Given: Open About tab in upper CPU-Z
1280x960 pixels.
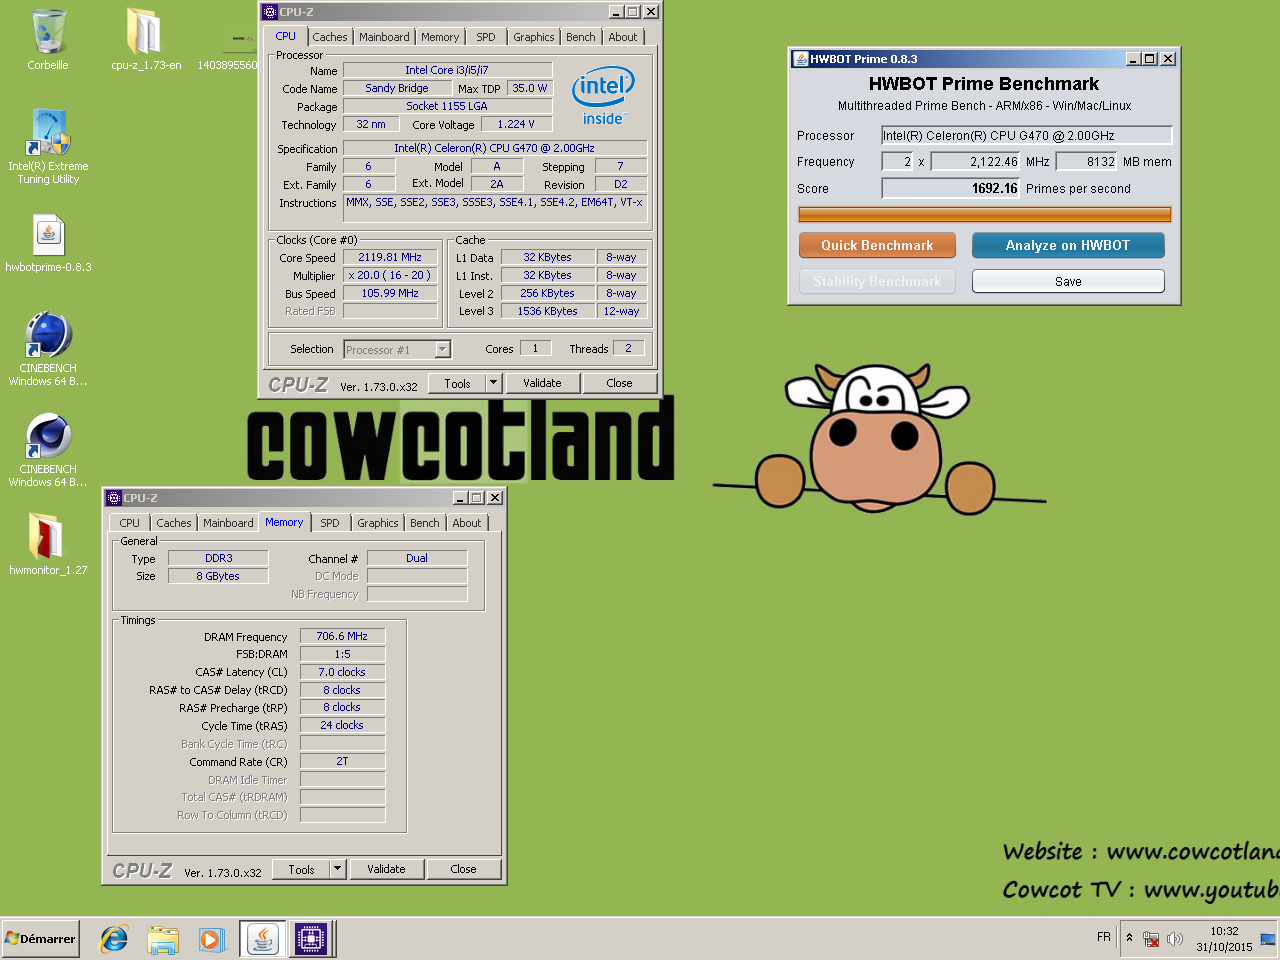Looking at the screenshot, I should click(x=623, y=37).
